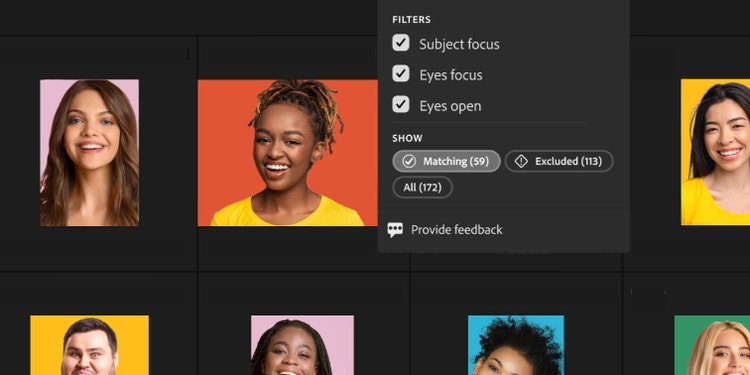Uncheck the Eyes focus filter
This screenshot has width=750, height=375.
click(x=401, y=74)
